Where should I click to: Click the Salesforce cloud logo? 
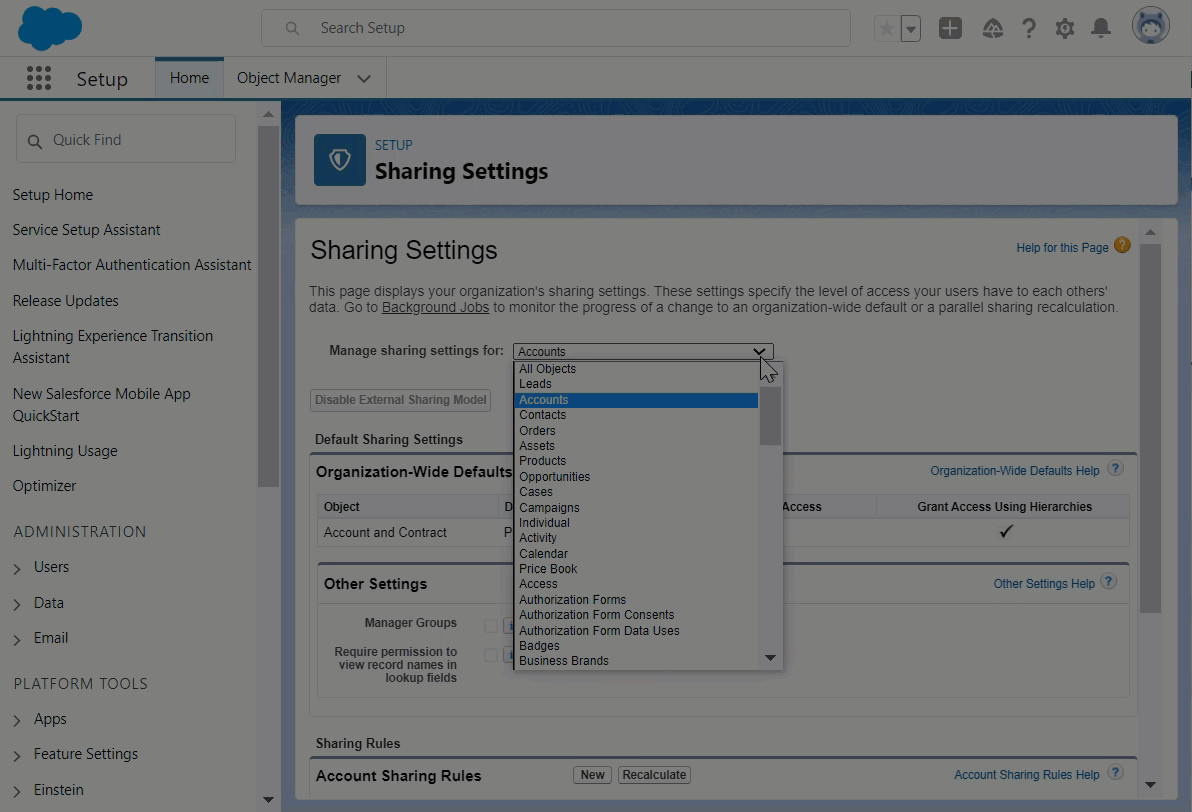click(x=49, y=28)
